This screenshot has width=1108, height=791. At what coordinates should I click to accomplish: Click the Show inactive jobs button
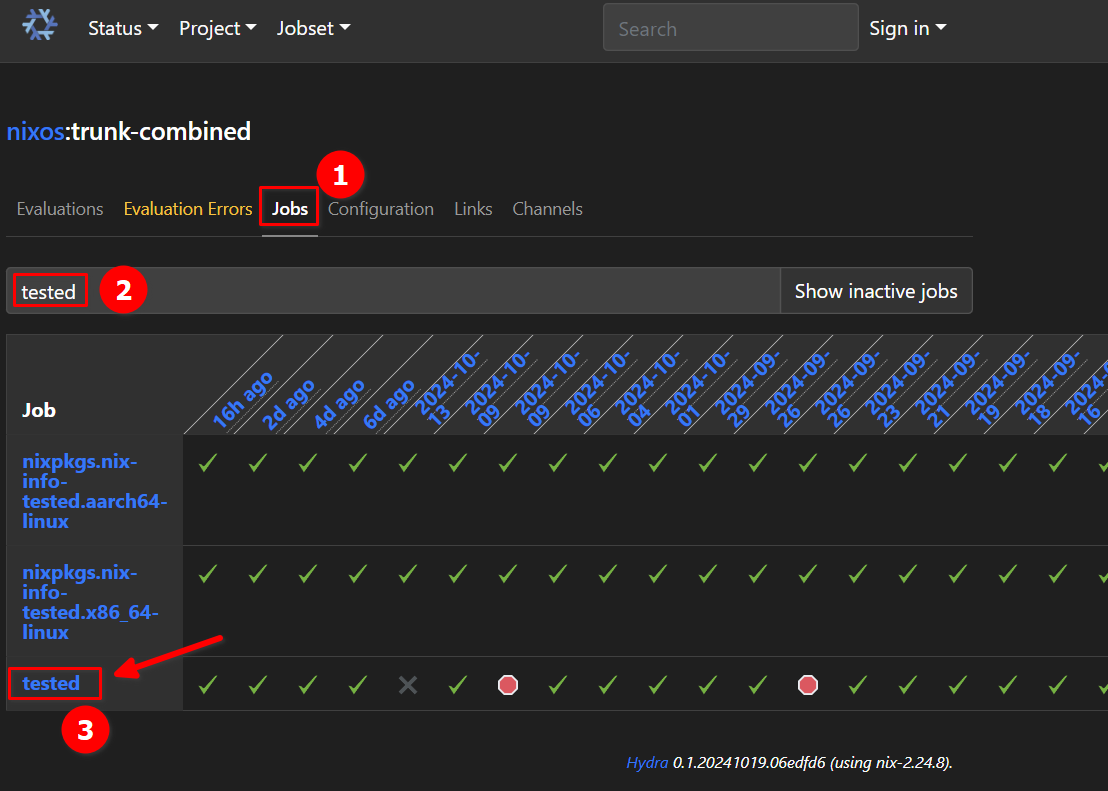pos(876,291)
